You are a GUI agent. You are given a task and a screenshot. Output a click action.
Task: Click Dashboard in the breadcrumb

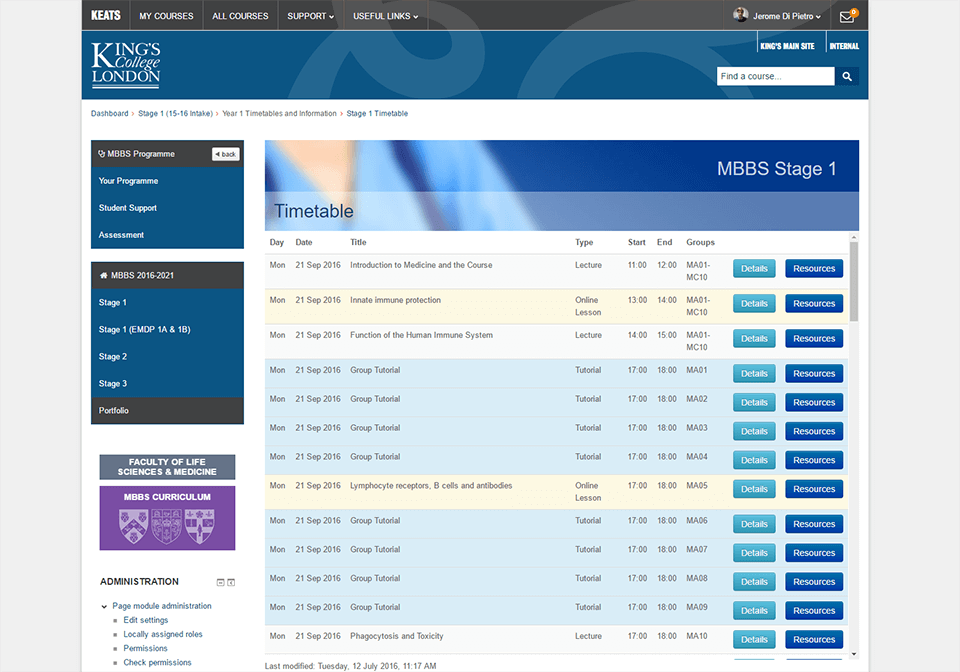tap(110, 113)
